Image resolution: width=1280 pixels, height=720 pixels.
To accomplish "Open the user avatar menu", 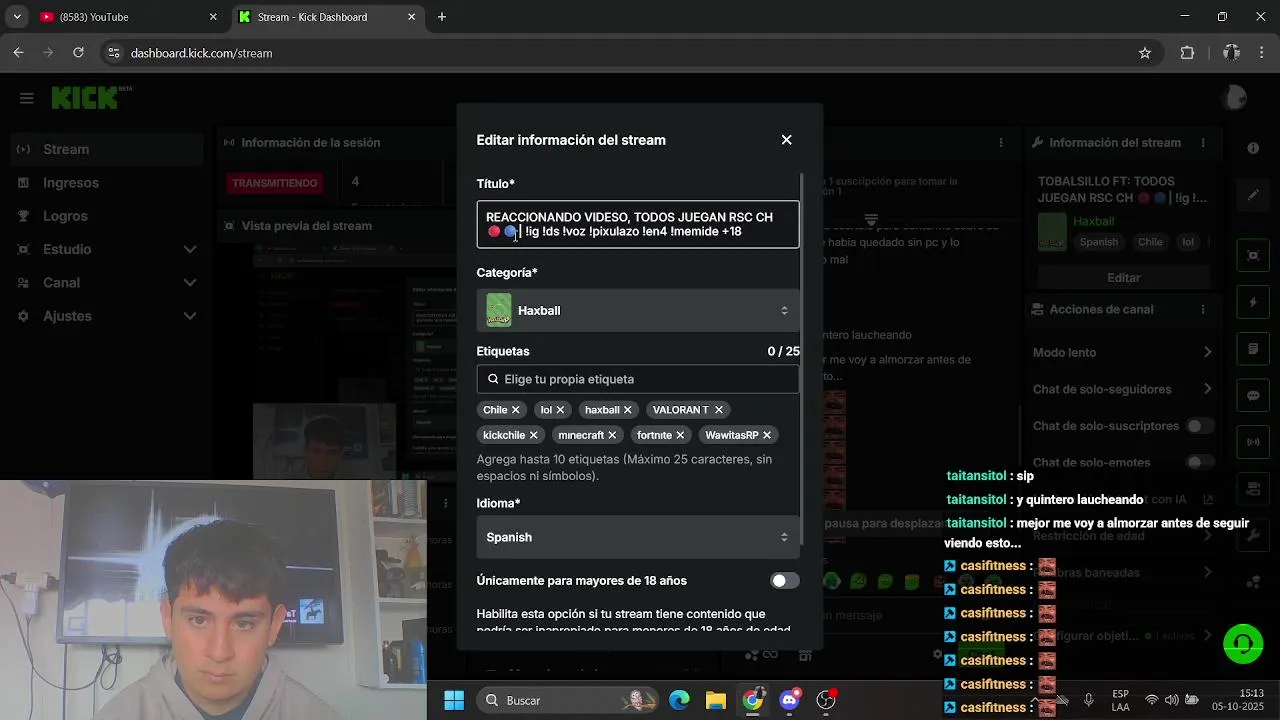I will click(1235, 97).
